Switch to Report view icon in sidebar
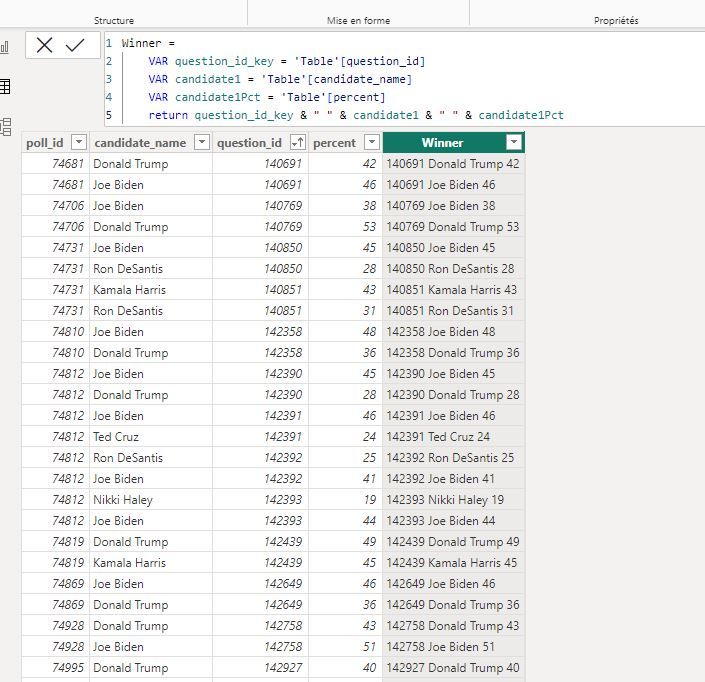Image resolution: width=705 pixels, height=682 pixels. click(x=5, y=48)
